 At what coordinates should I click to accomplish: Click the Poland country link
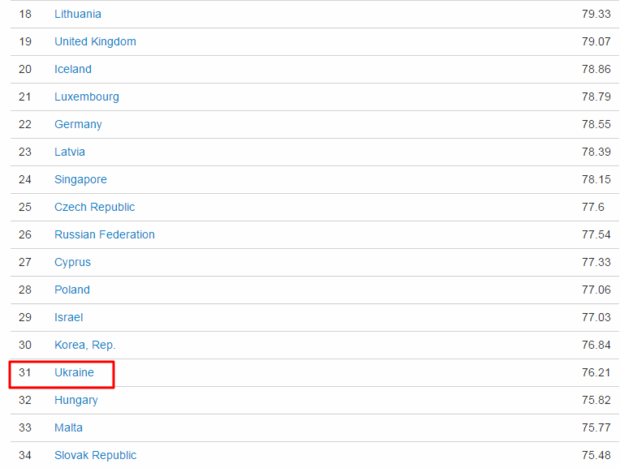point(72,290)
